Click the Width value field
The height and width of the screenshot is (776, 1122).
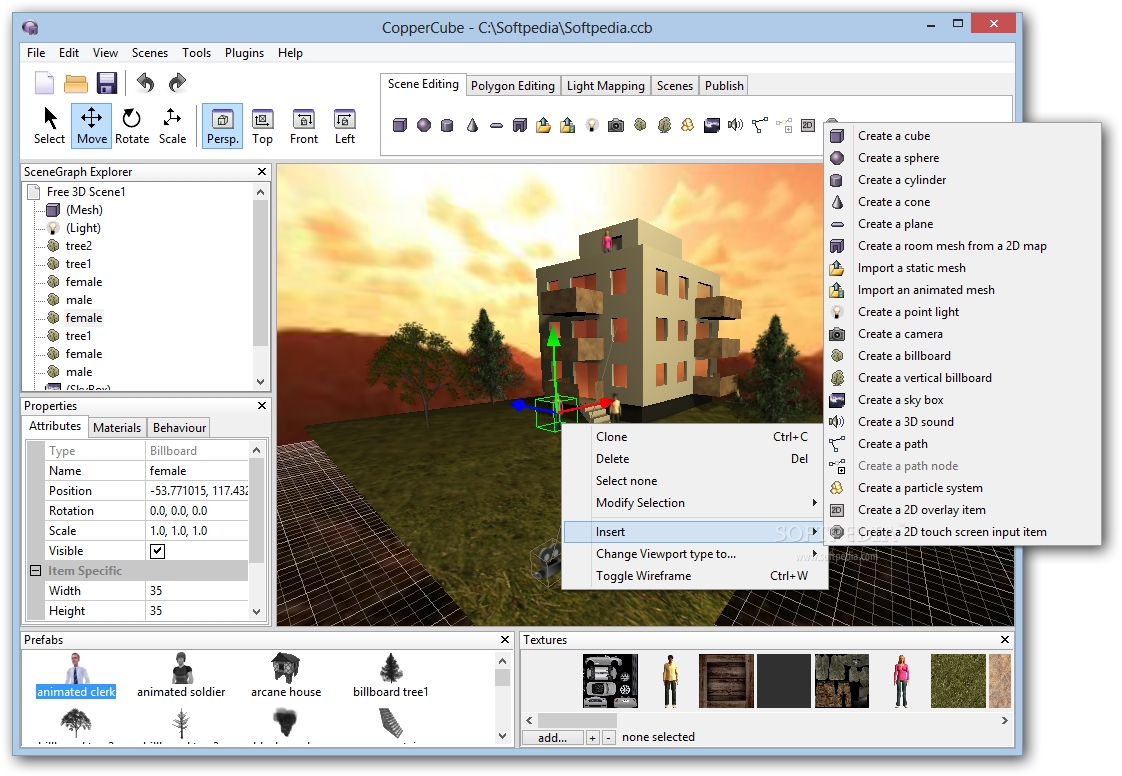coord(197,591)
